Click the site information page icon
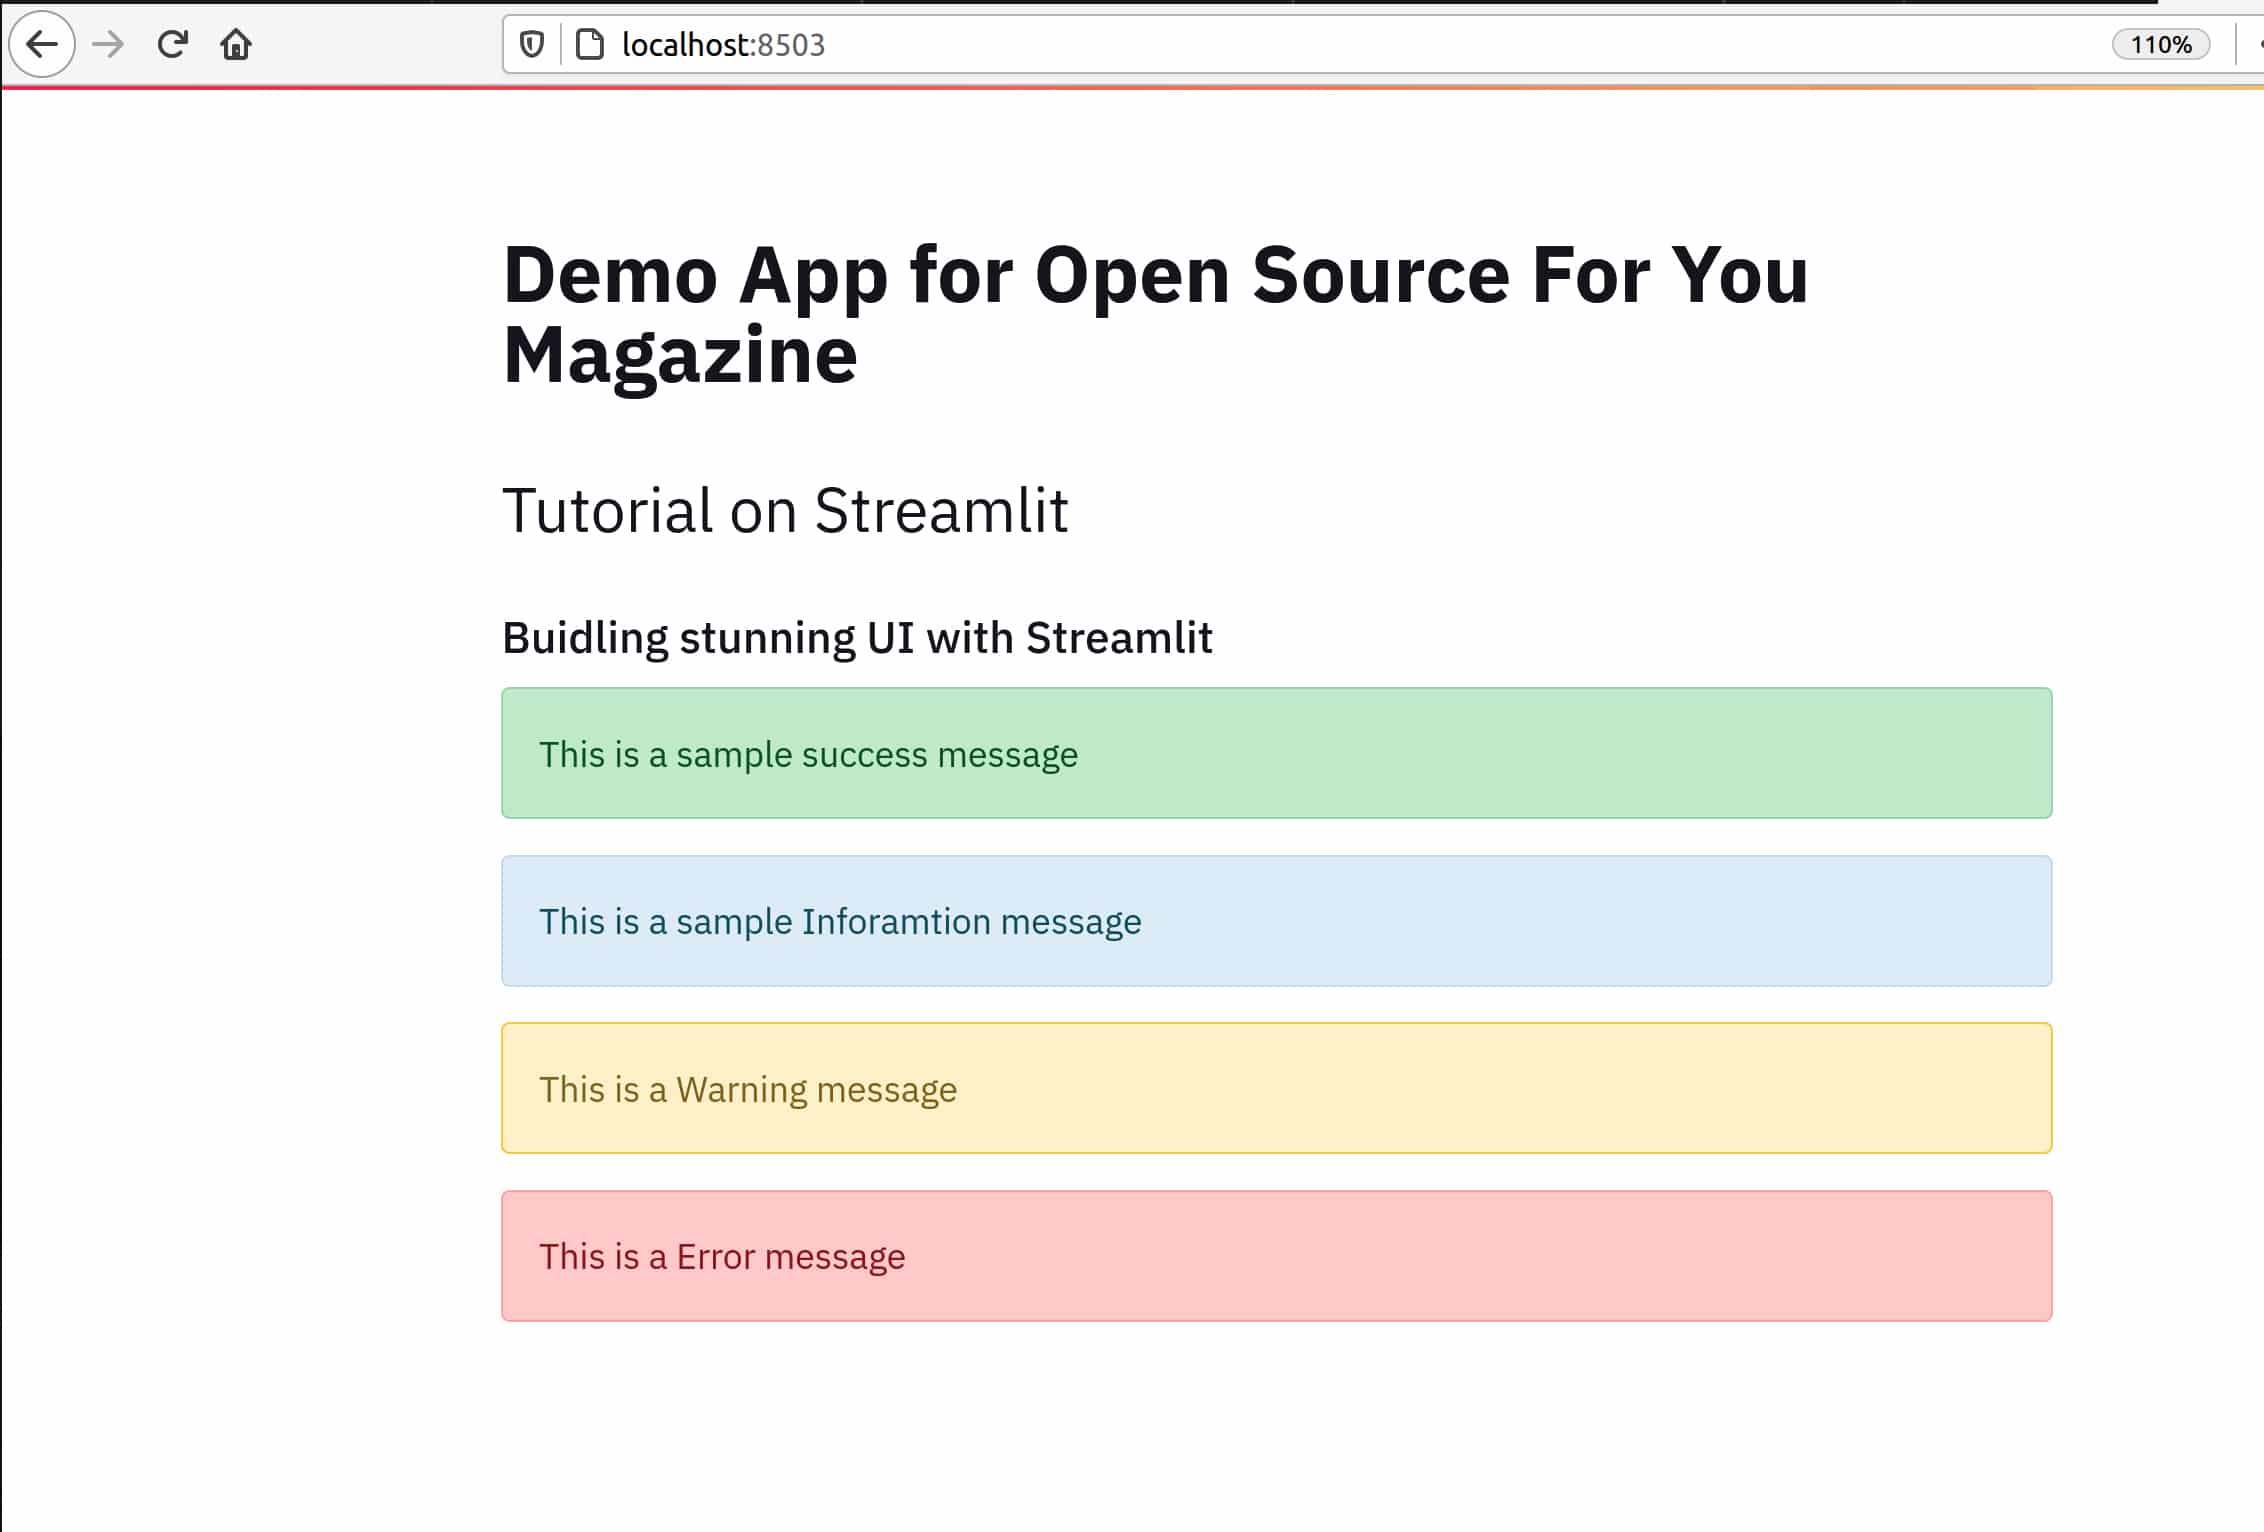The image size is (2264, 1532). 590,44
